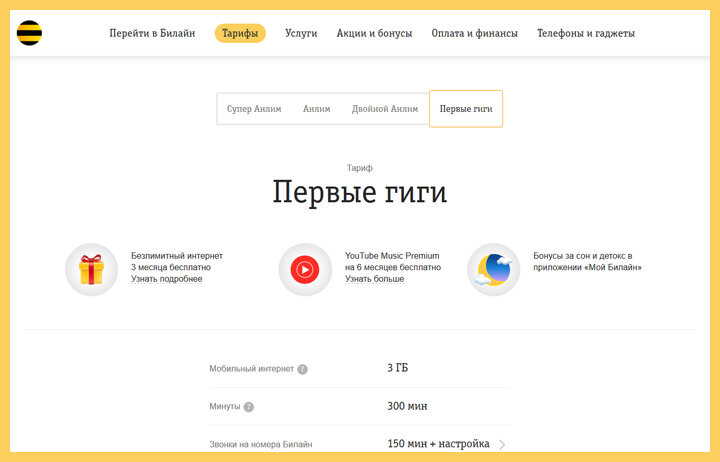Switch to the Двойной Анлим tab
The width and height of the screenshot is (720, 462).
click(x=385, y=109)
